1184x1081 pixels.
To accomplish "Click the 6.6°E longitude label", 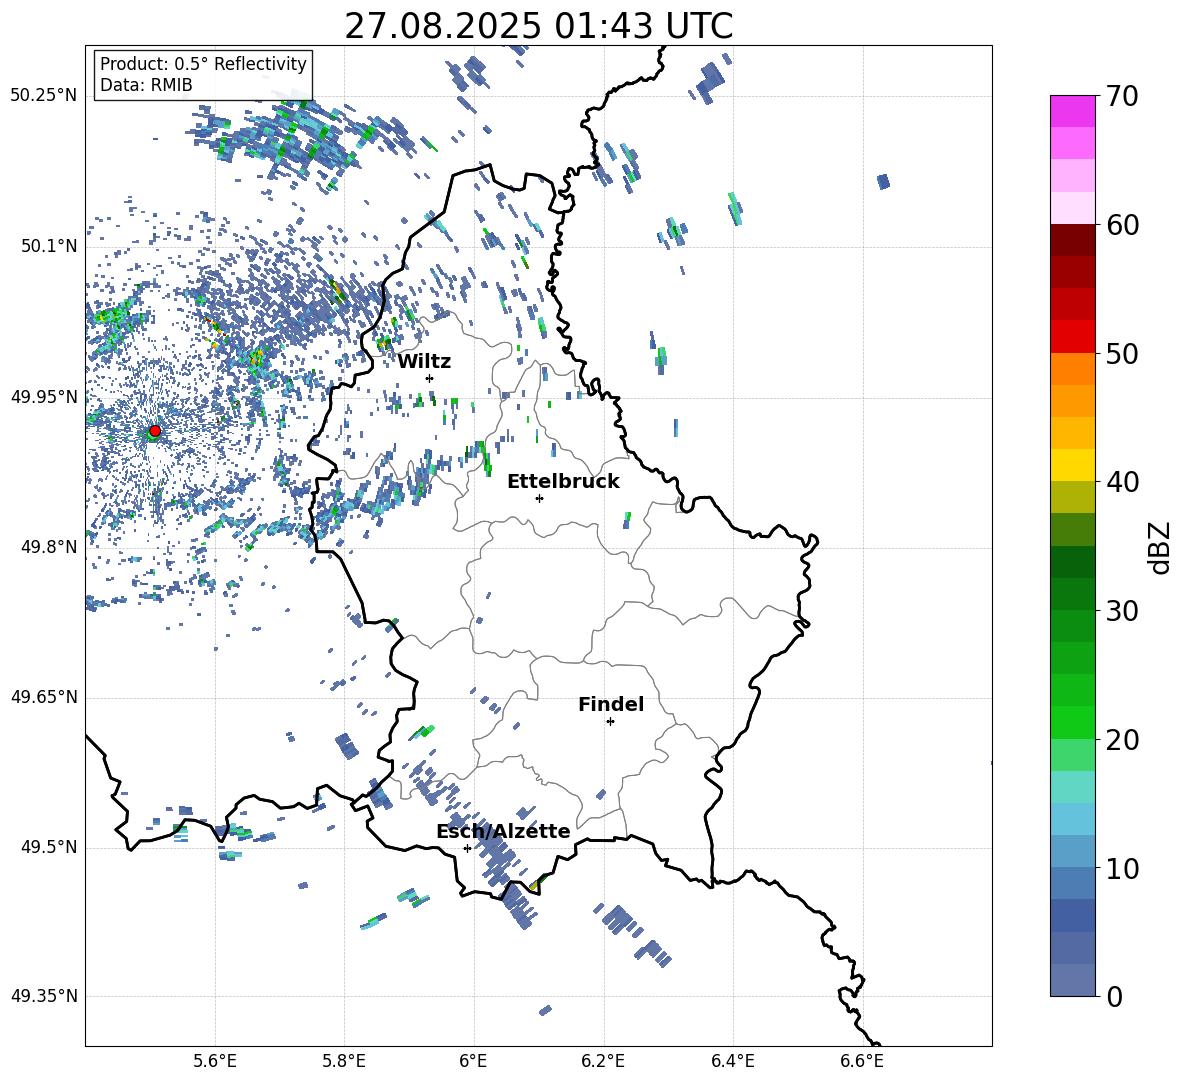I will click(x=862, y=1061).
